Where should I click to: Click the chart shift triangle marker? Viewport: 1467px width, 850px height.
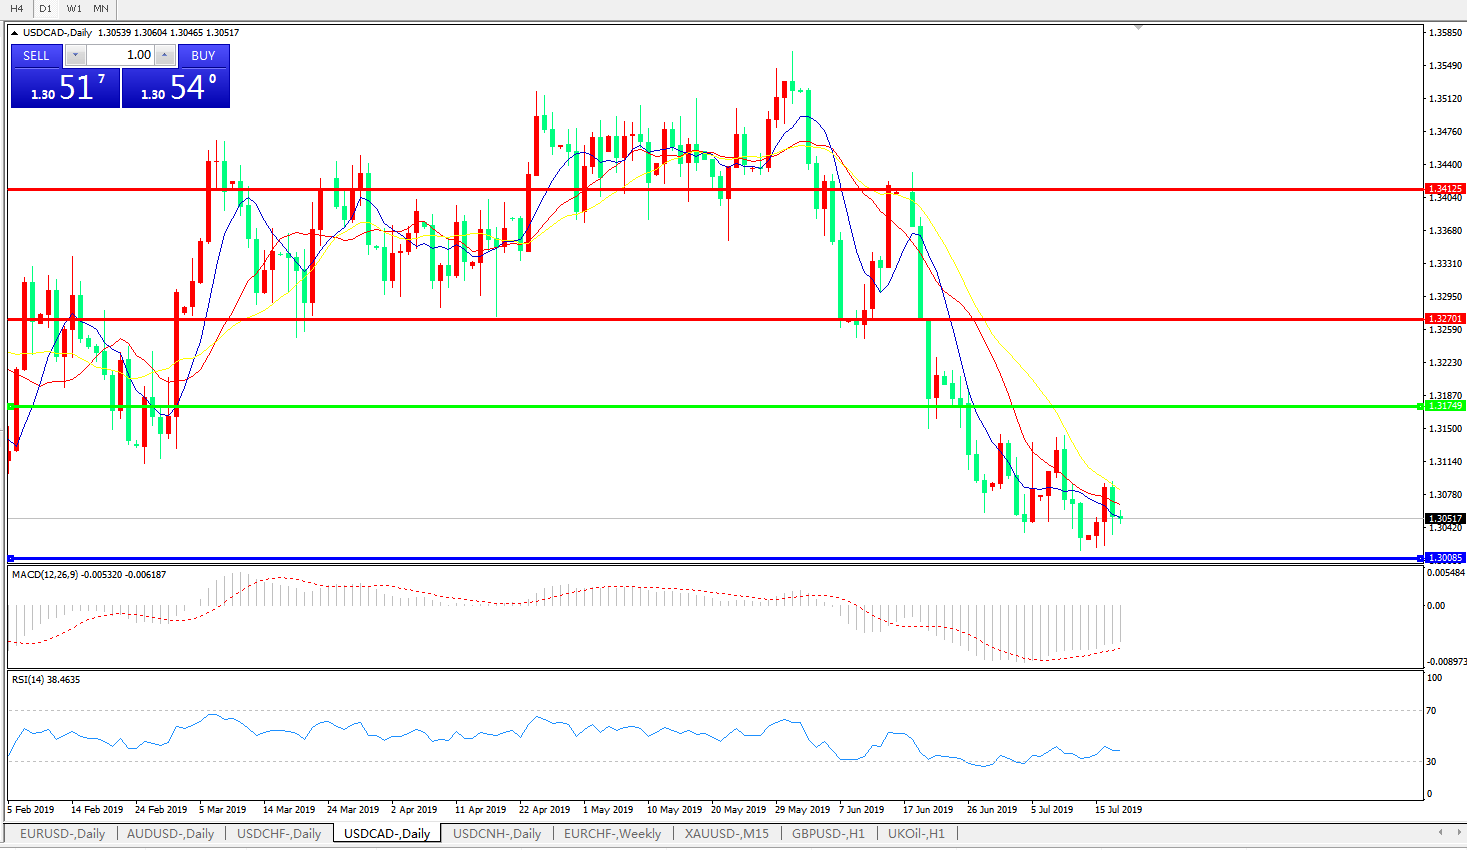pyautogui.click(x=1138, y=28)
